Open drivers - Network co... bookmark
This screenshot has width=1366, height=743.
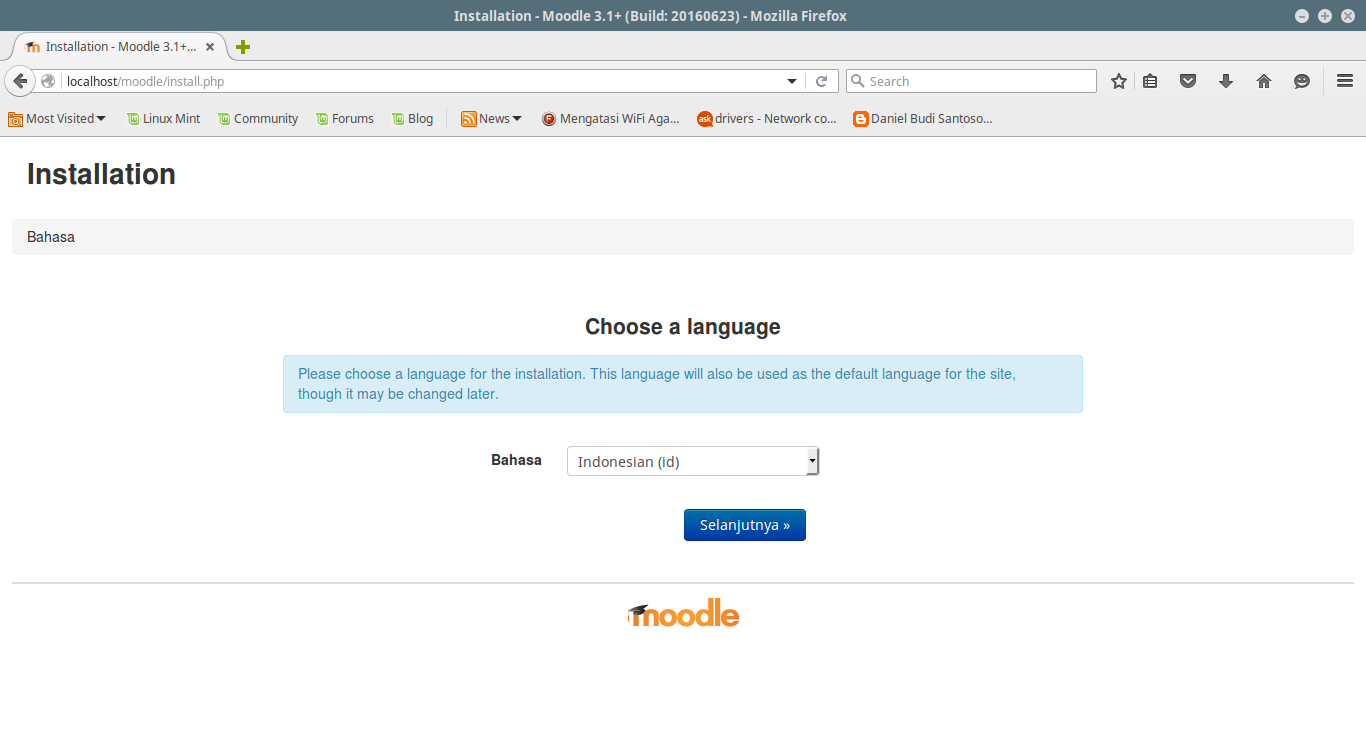click(x=767, y=118)
